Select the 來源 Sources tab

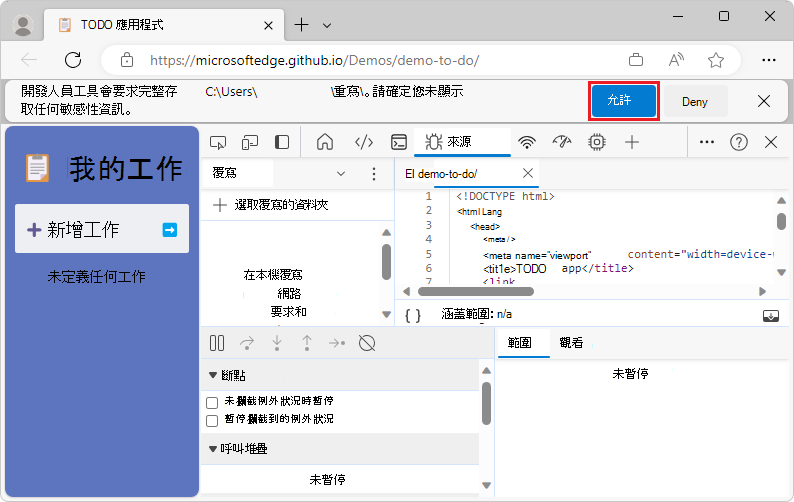(x=462, y=142)
